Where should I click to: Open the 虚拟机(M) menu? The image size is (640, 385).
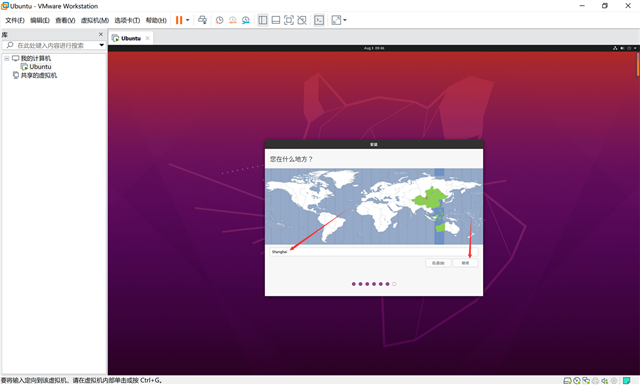coord(95,20)
